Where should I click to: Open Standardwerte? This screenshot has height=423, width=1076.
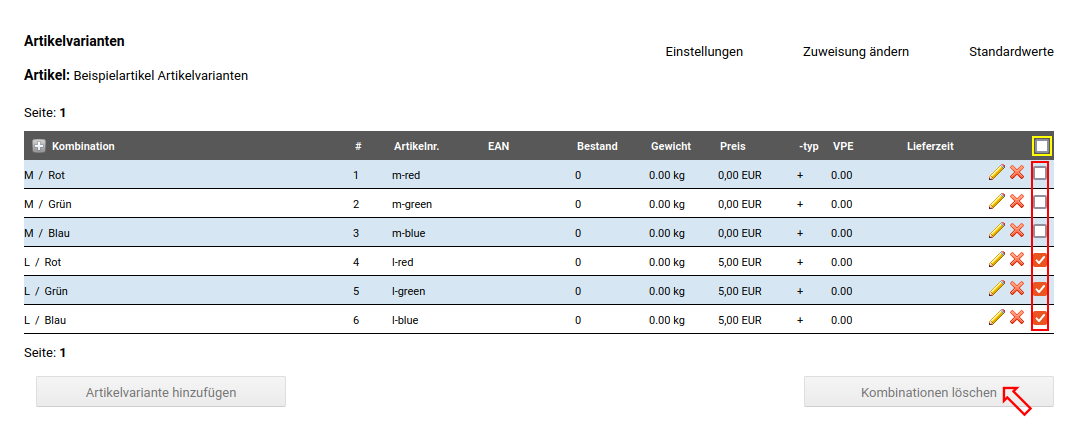coord(1011,52)
